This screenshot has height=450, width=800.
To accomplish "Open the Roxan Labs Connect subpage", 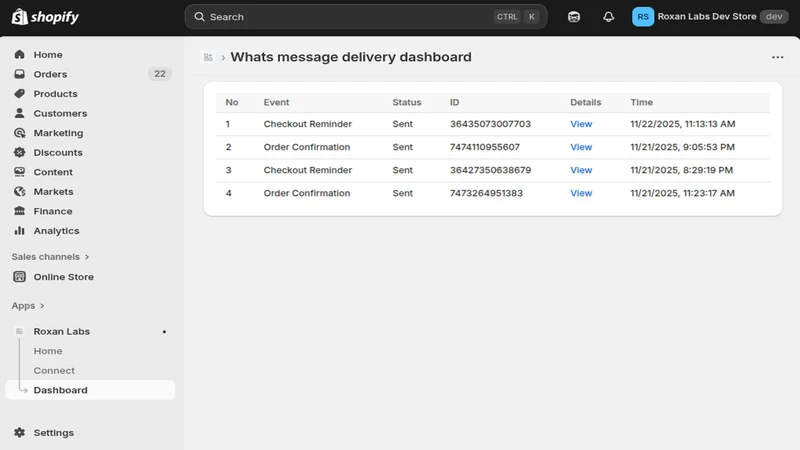I will click(x=54, y=370).
